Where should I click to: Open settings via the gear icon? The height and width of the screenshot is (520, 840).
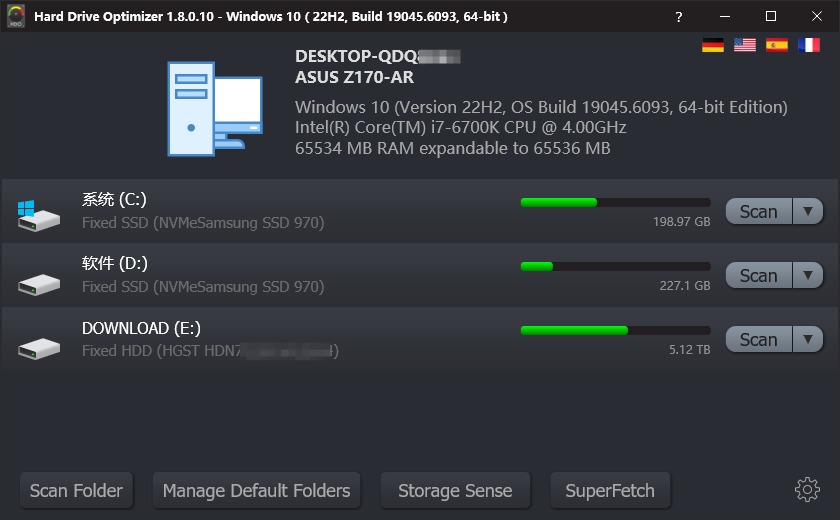pyautogui.click(x=807, y=489)
